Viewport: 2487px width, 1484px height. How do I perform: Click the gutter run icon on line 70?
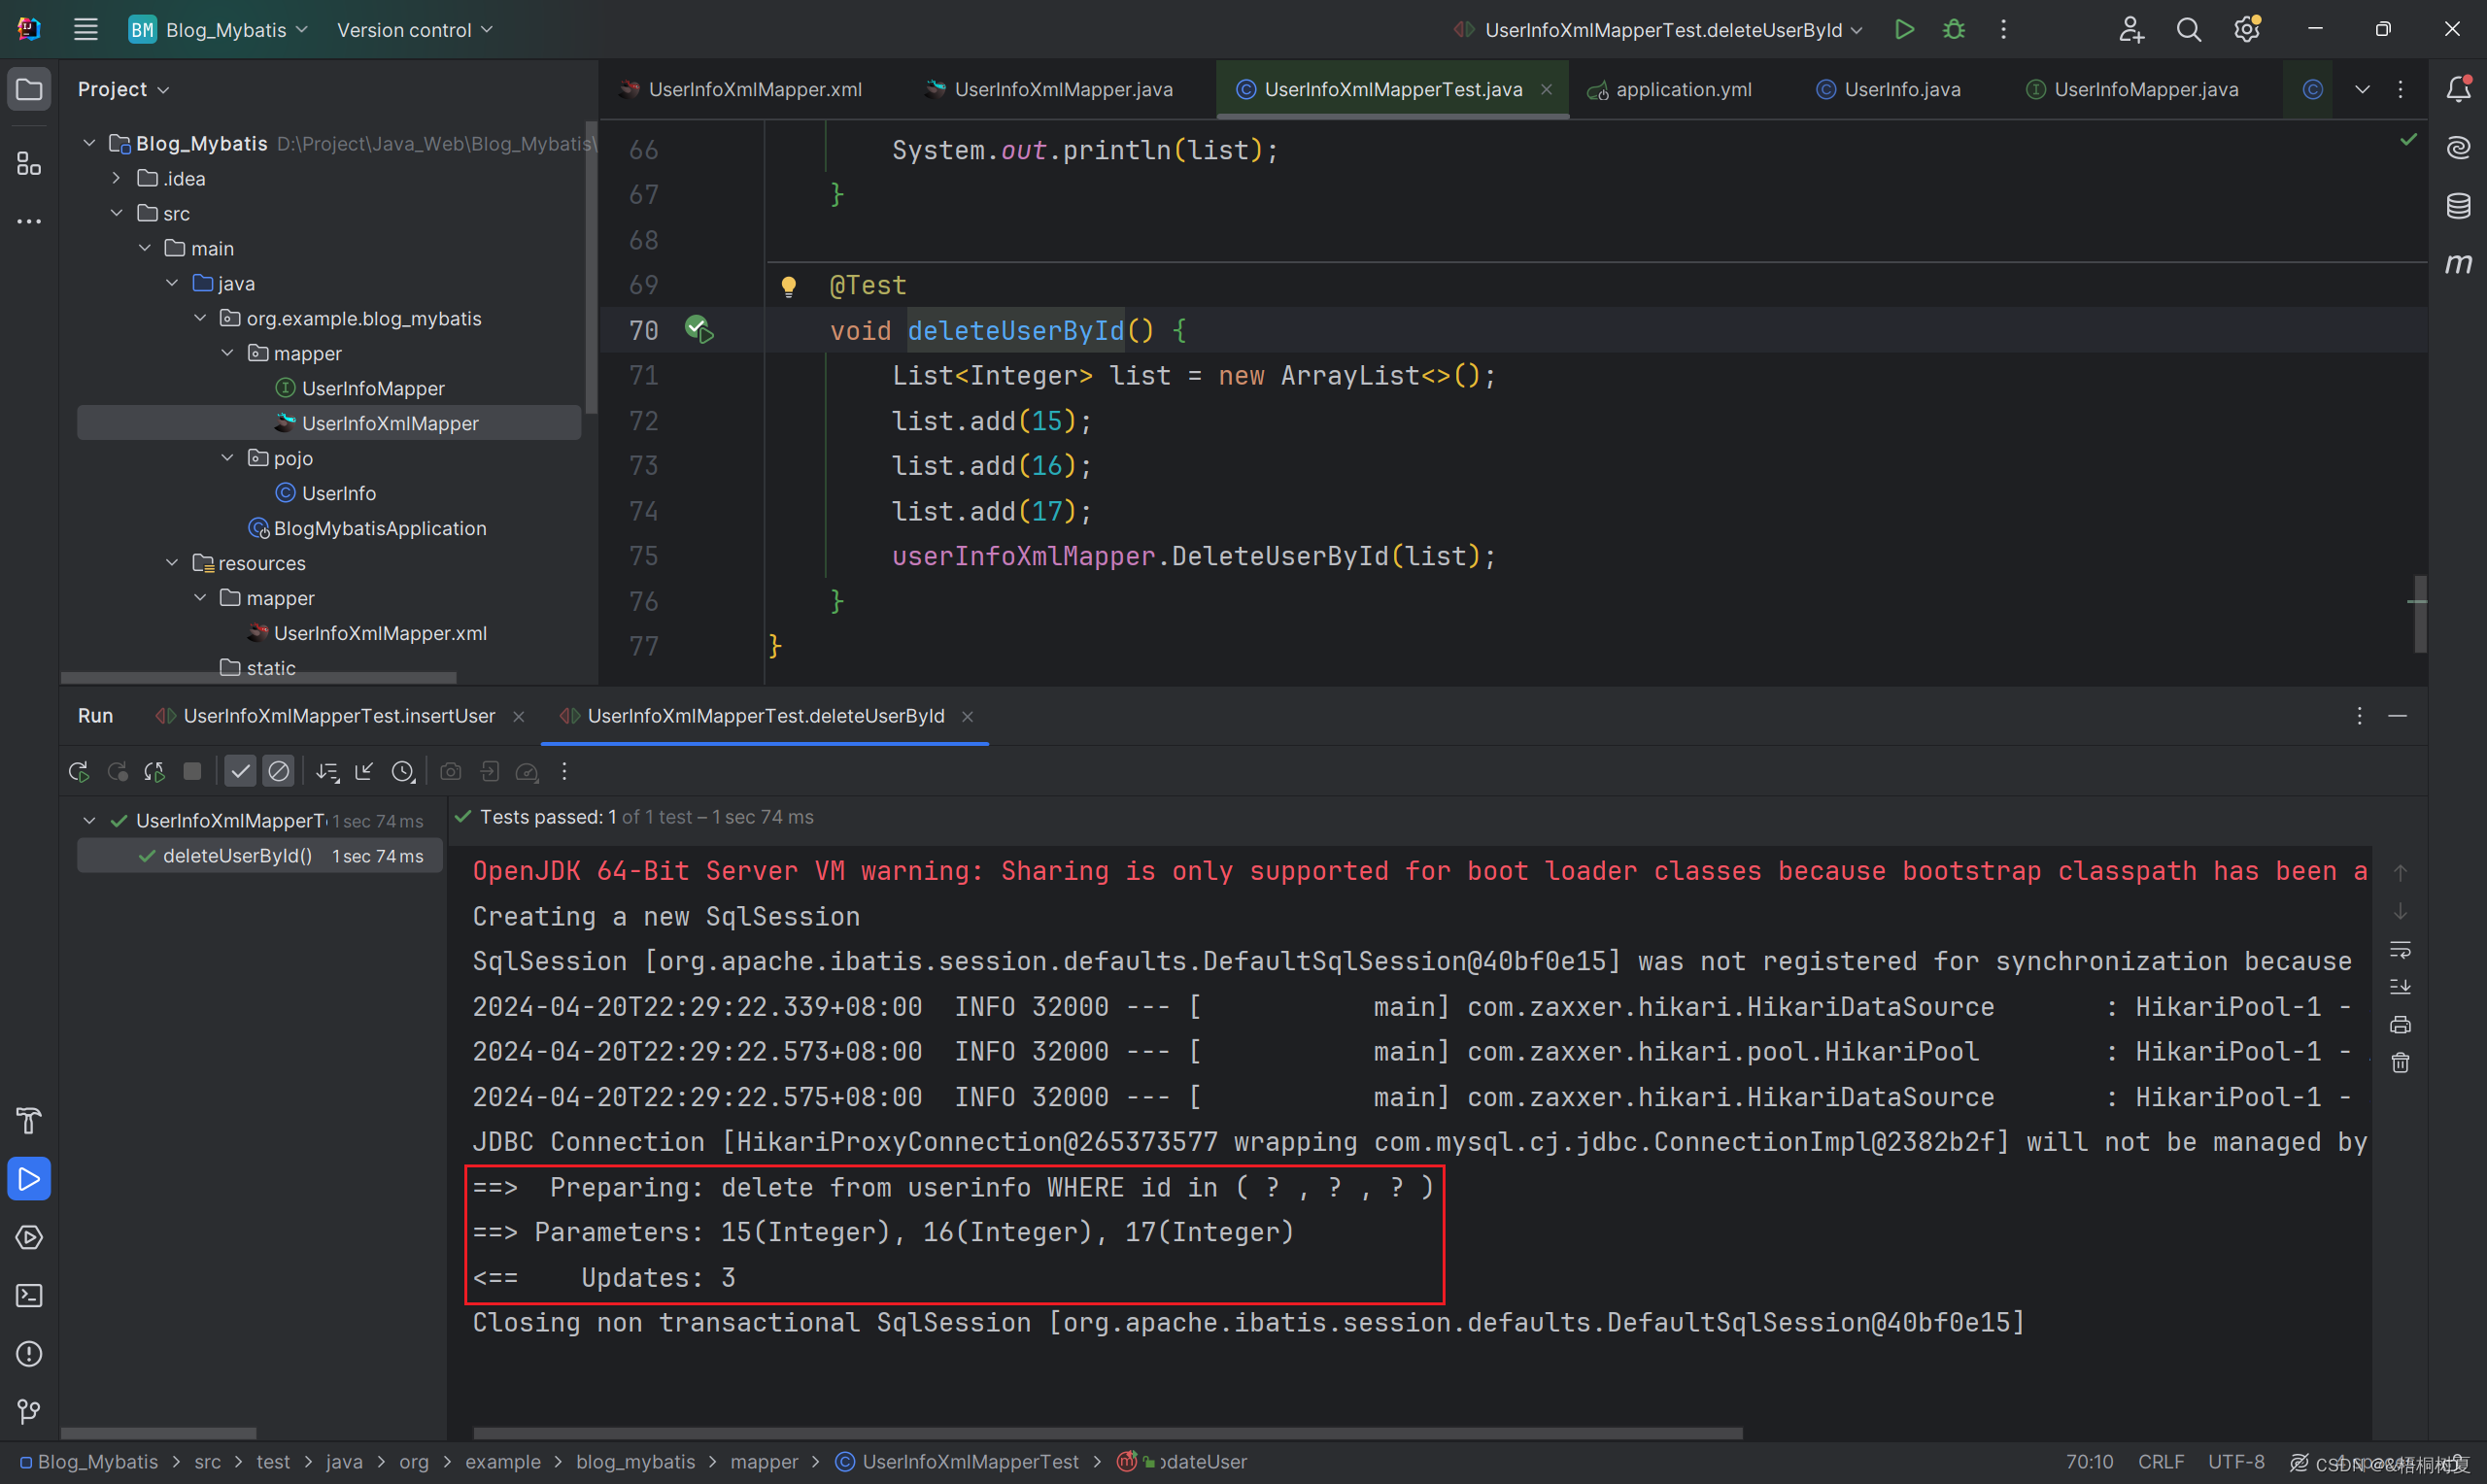coord(698,329)
